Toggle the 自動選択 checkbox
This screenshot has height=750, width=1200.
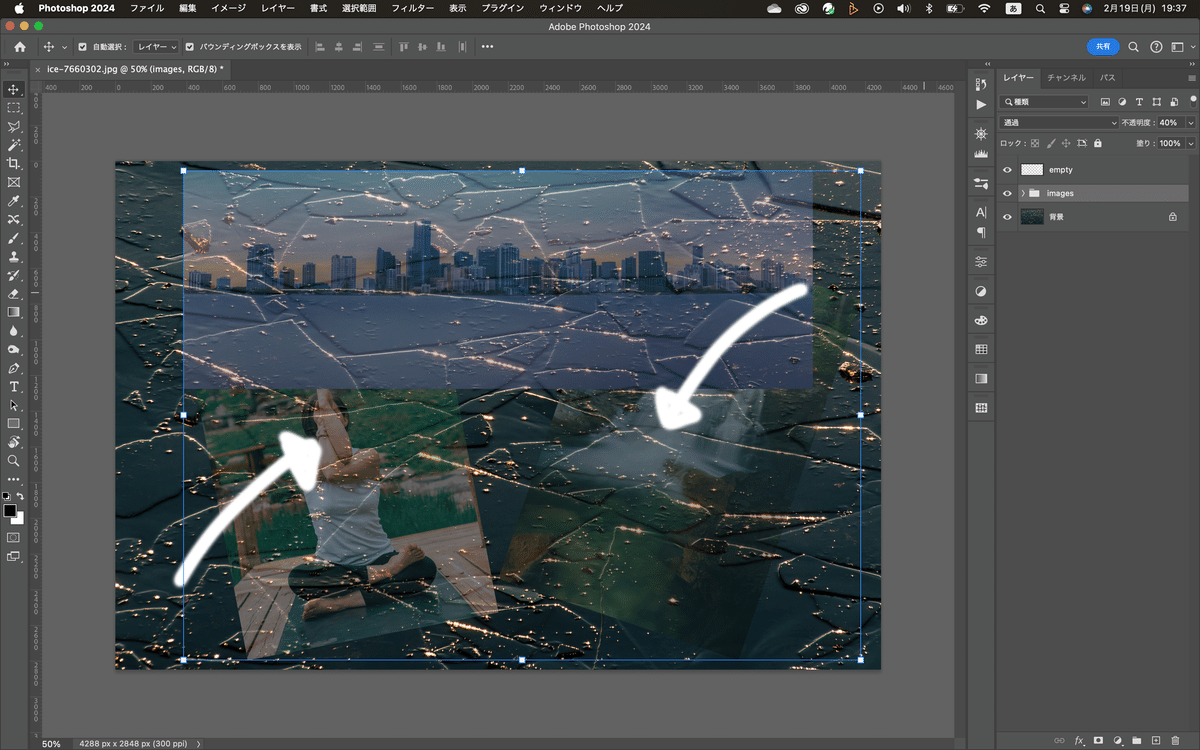click(x=83, y=47)
